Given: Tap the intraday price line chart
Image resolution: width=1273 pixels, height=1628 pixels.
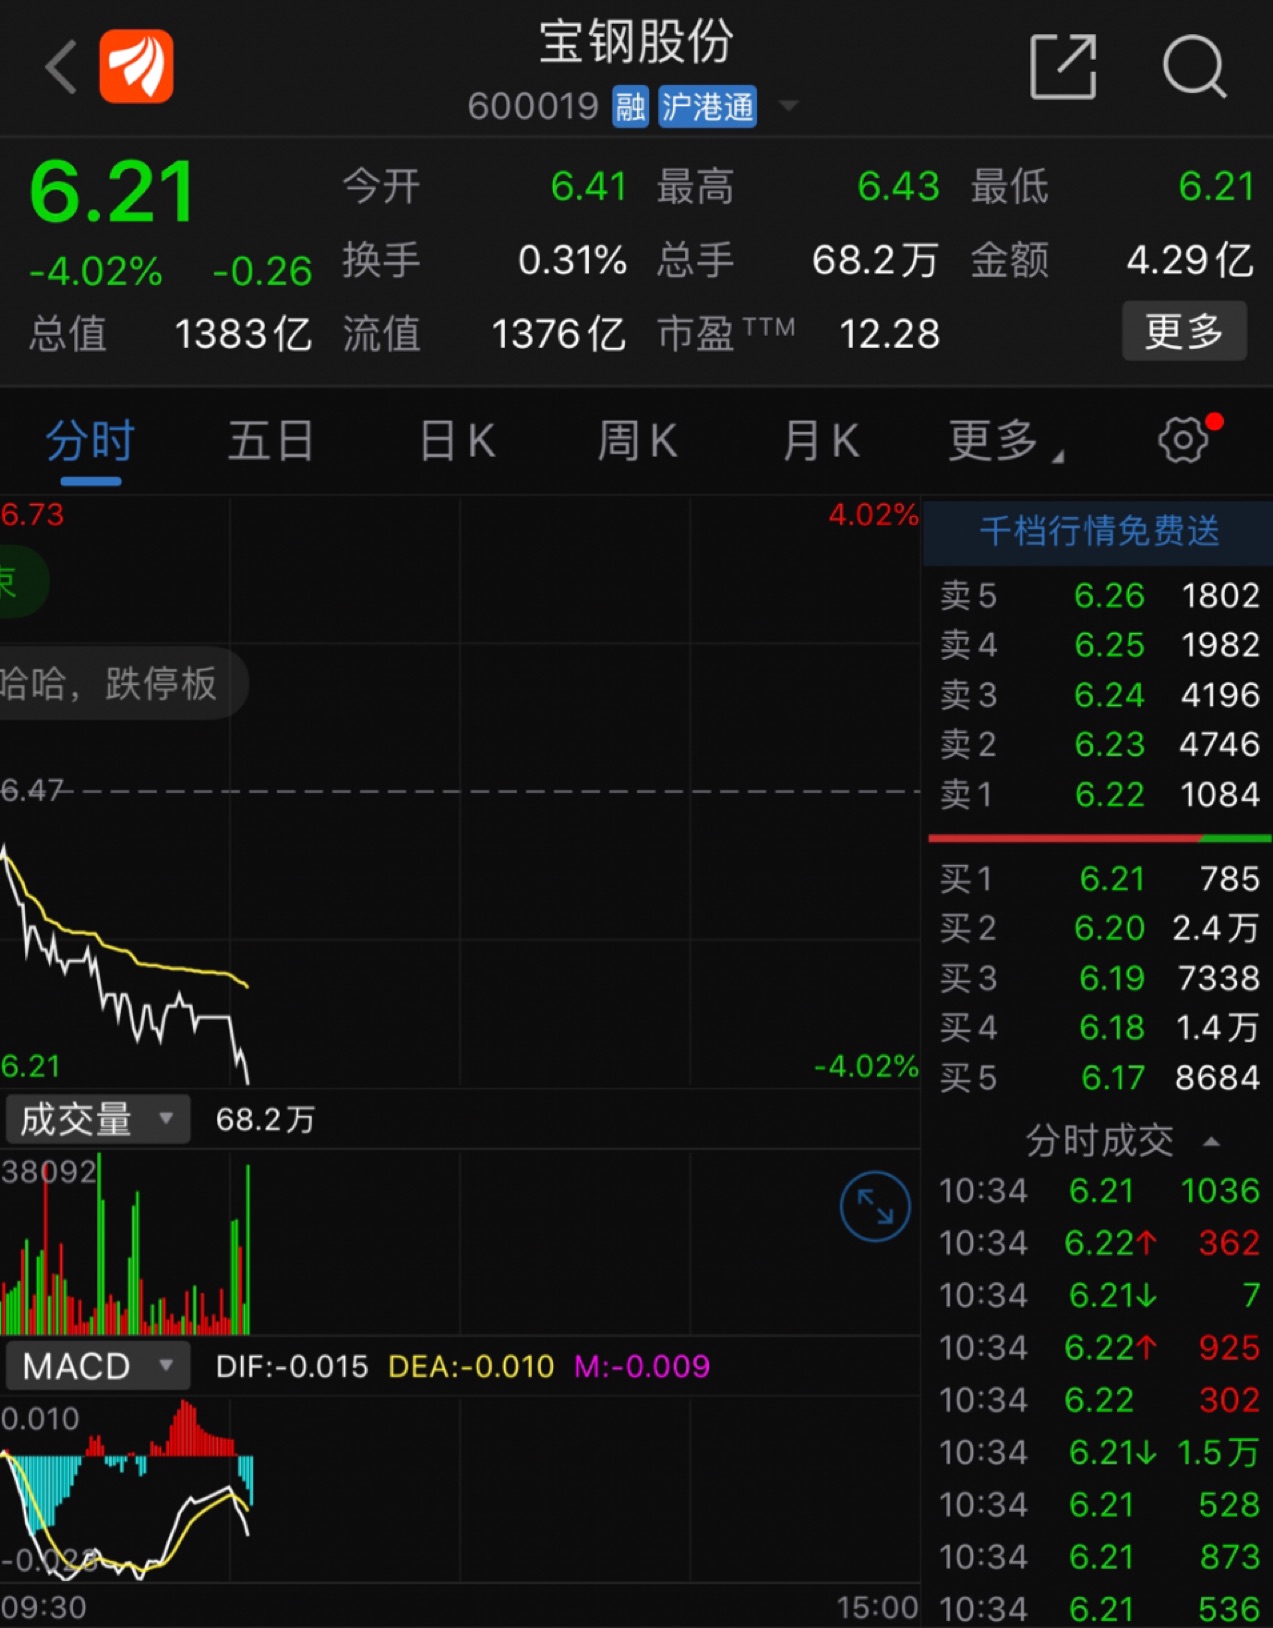Looking at the screenshot, I should pos(460,792).
